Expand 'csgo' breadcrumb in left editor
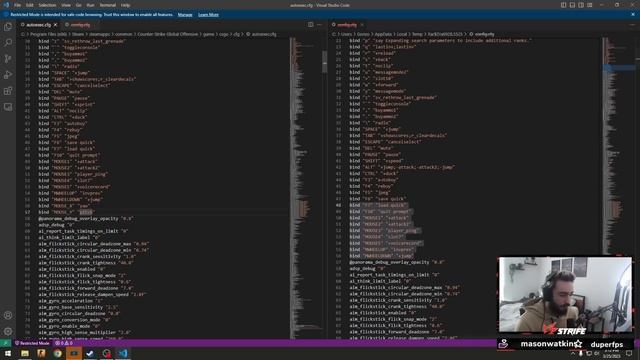This screenshot has height=360, width=640. pyautogui.click(x=224, y=34)
